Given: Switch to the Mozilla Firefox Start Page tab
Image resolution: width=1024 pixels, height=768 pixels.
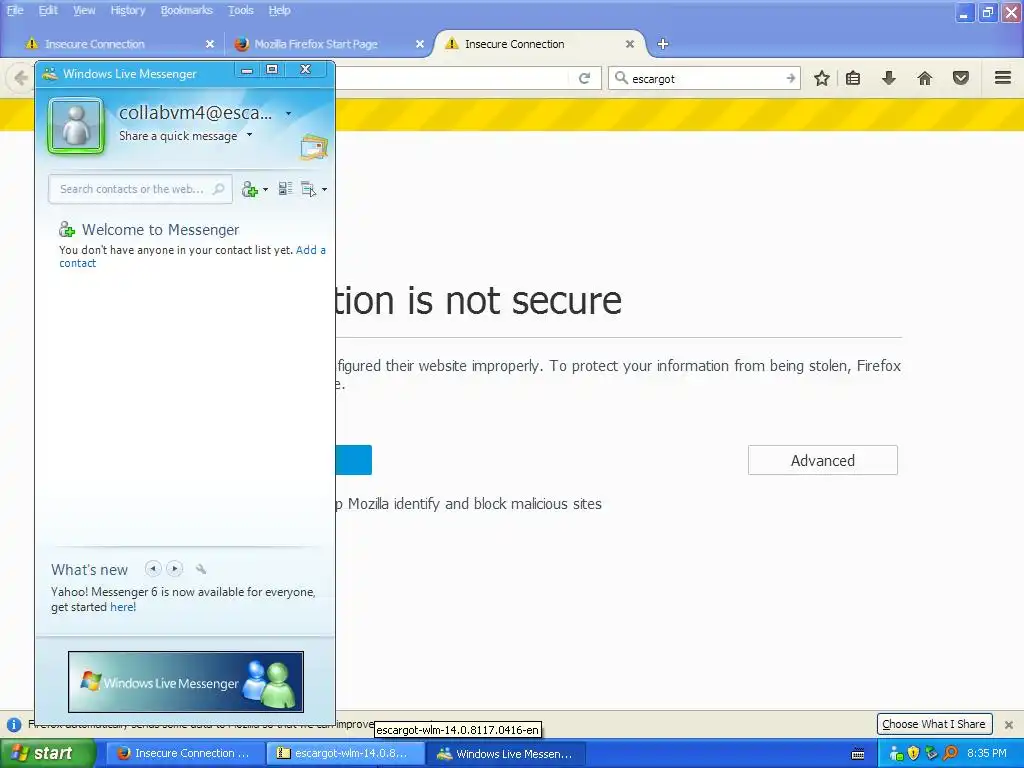Looking at the screenshot, I should [x=315, y=44].
